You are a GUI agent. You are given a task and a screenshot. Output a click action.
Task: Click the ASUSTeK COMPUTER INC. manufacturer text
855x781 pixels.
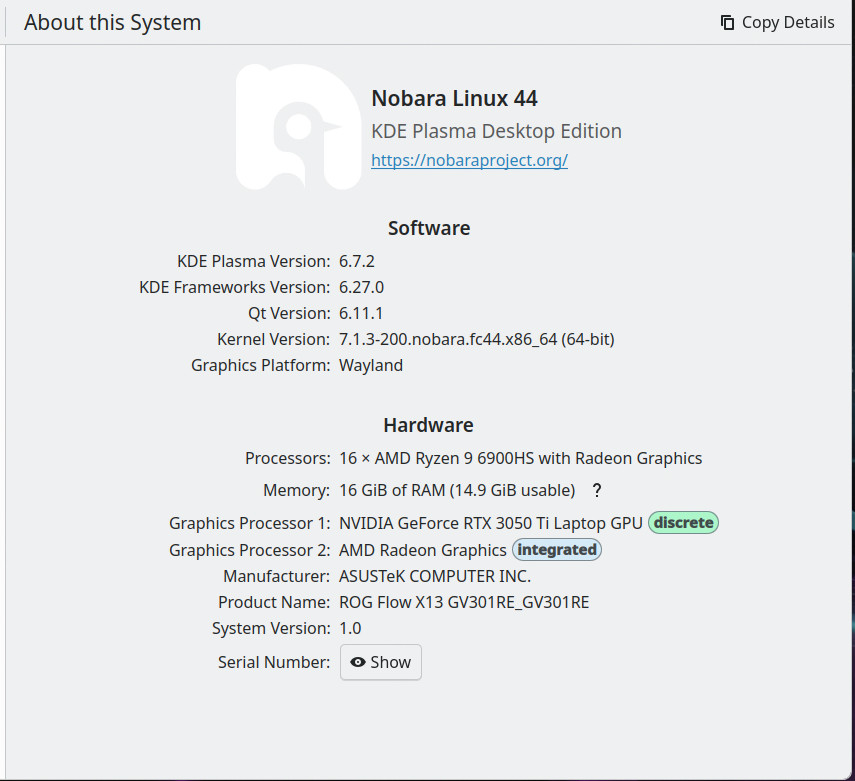[x=435, y=576]
